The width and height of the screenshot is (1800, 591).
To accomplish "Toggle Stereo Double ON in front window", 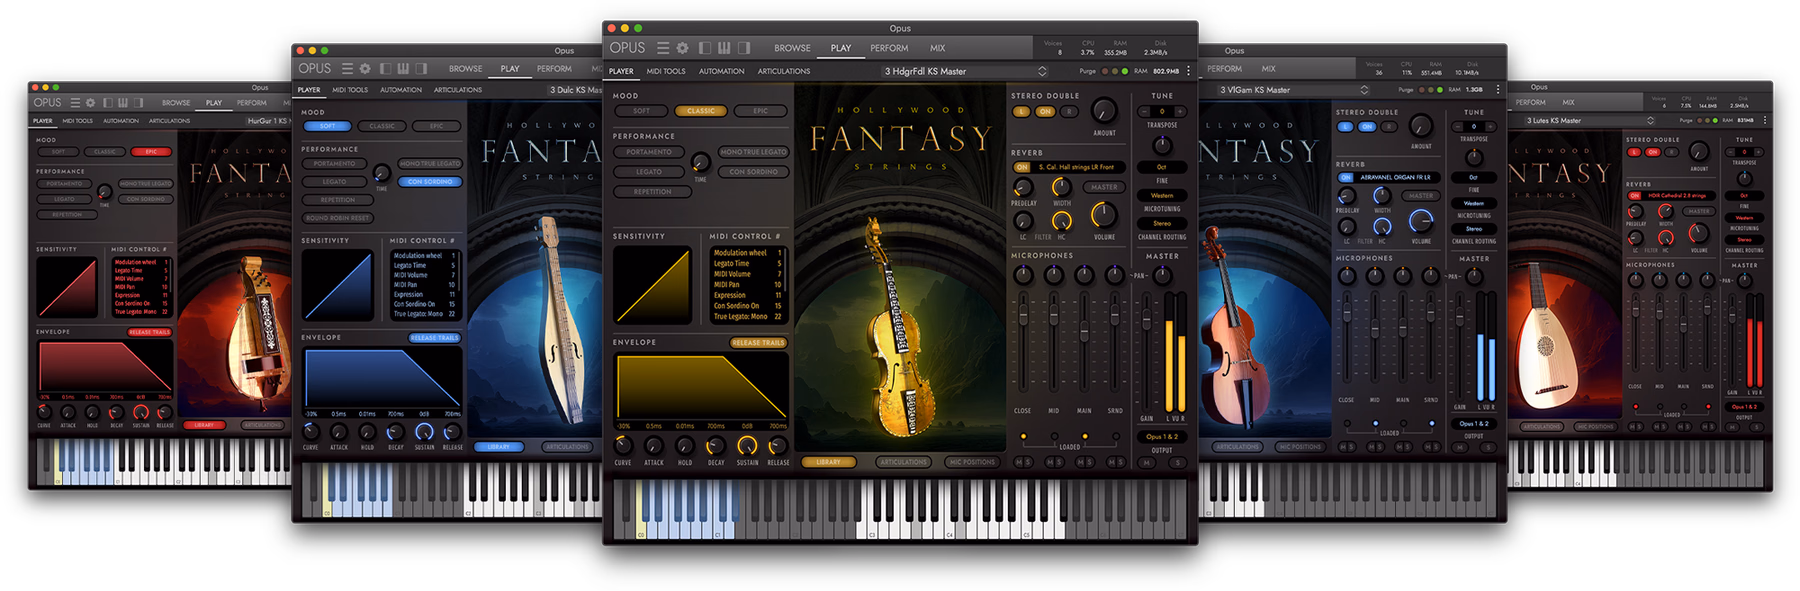I will pos(1045,112).
